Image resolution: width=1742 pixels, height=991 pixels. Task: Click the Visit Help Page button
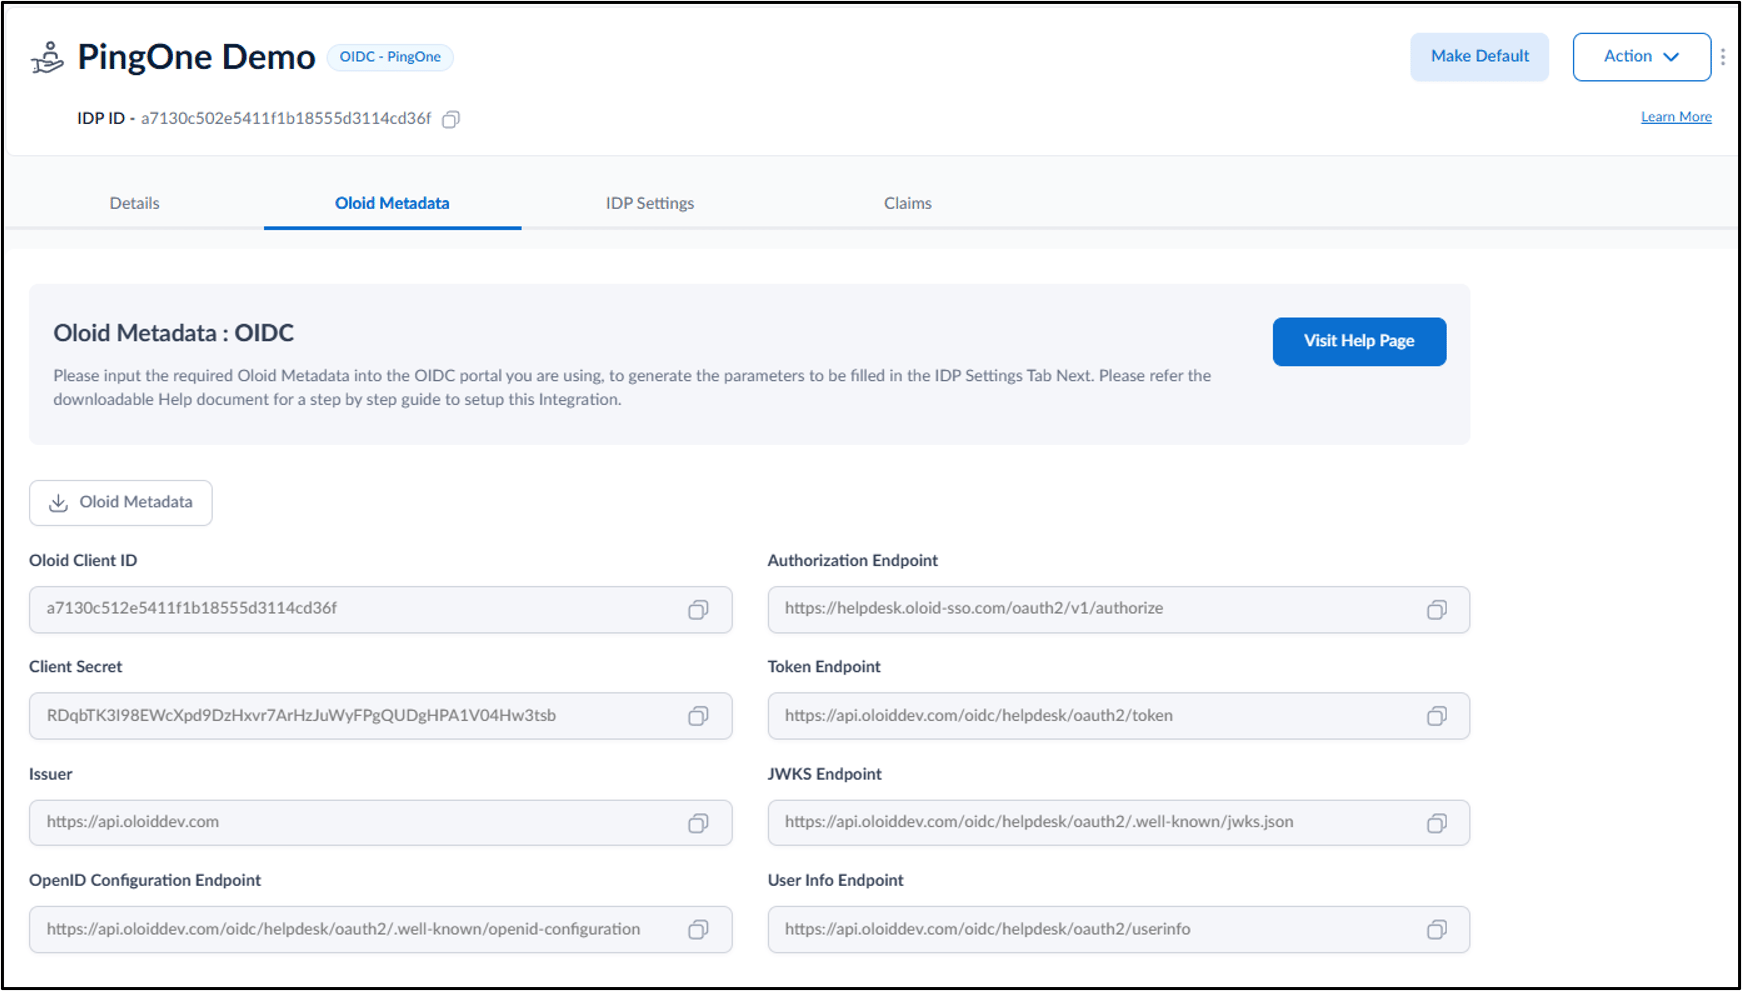coord(1359,342)
